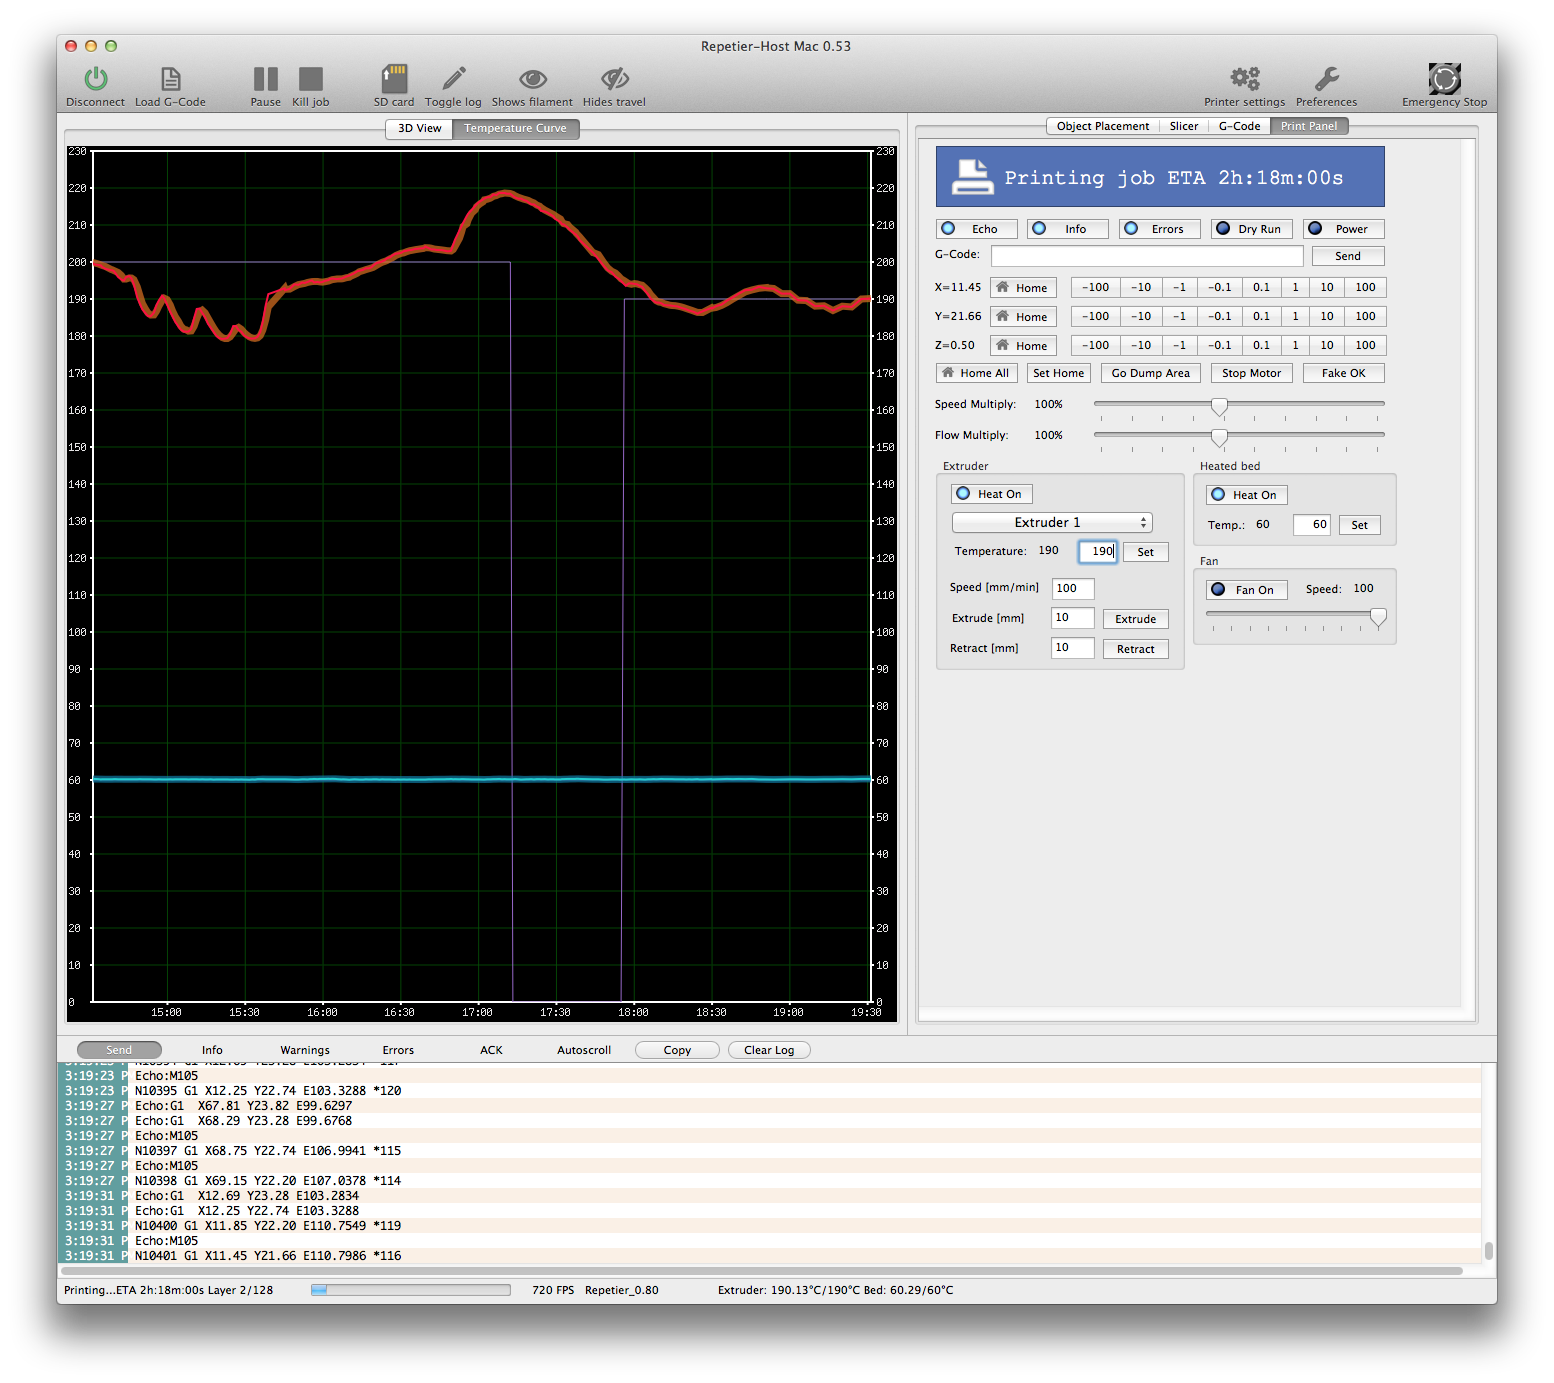The height and width of the screenshot is (1383, 1554).
Task: Click the Speed Multiply slider handle
Action: pos(1219,405)
